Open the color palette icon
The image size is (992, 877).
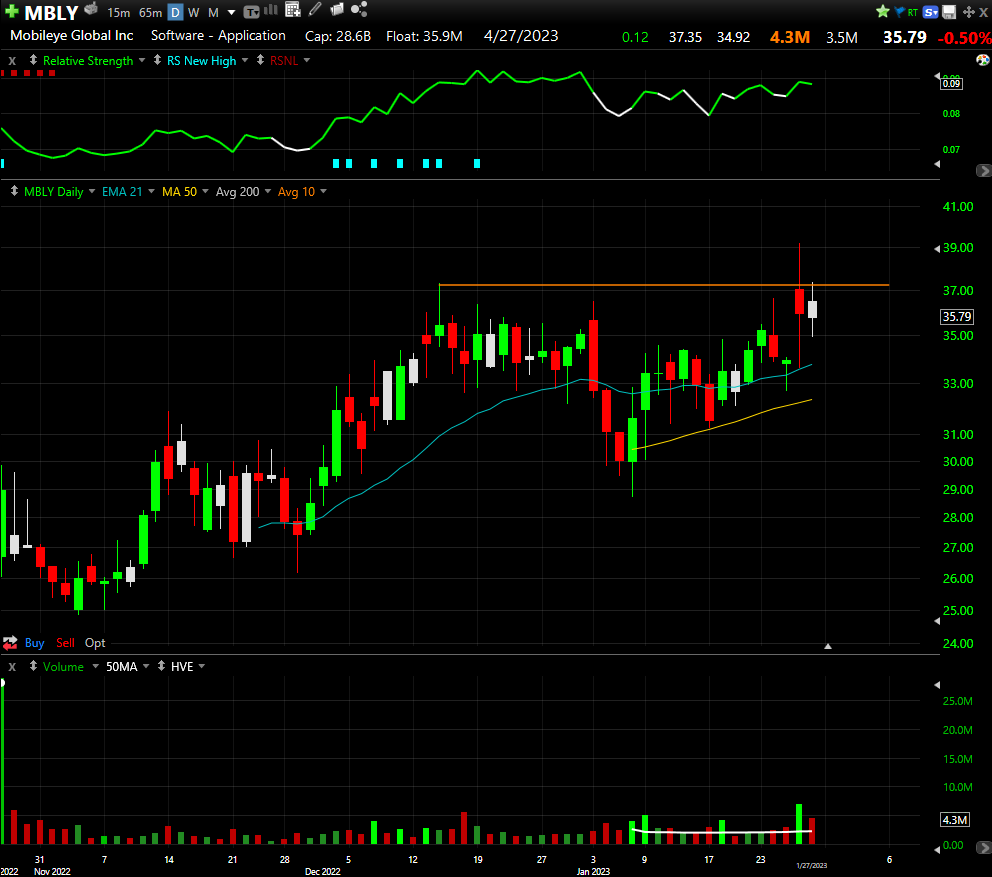click(x=983, y=60)
